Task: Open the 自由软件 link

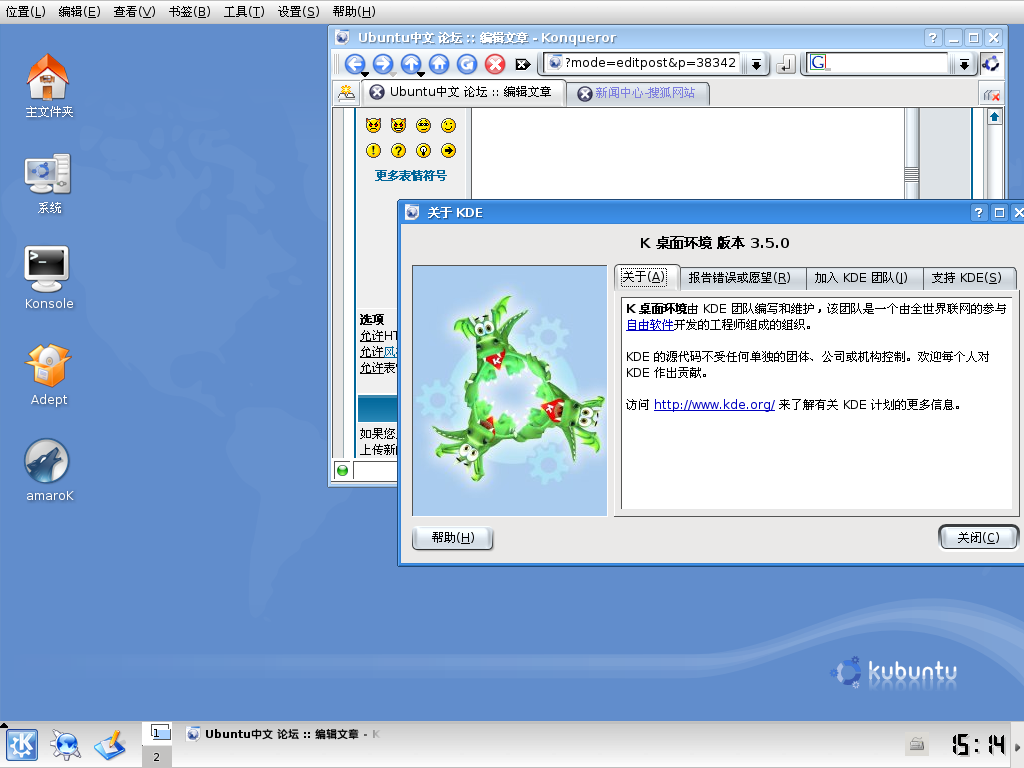Action: click(650, 325)
